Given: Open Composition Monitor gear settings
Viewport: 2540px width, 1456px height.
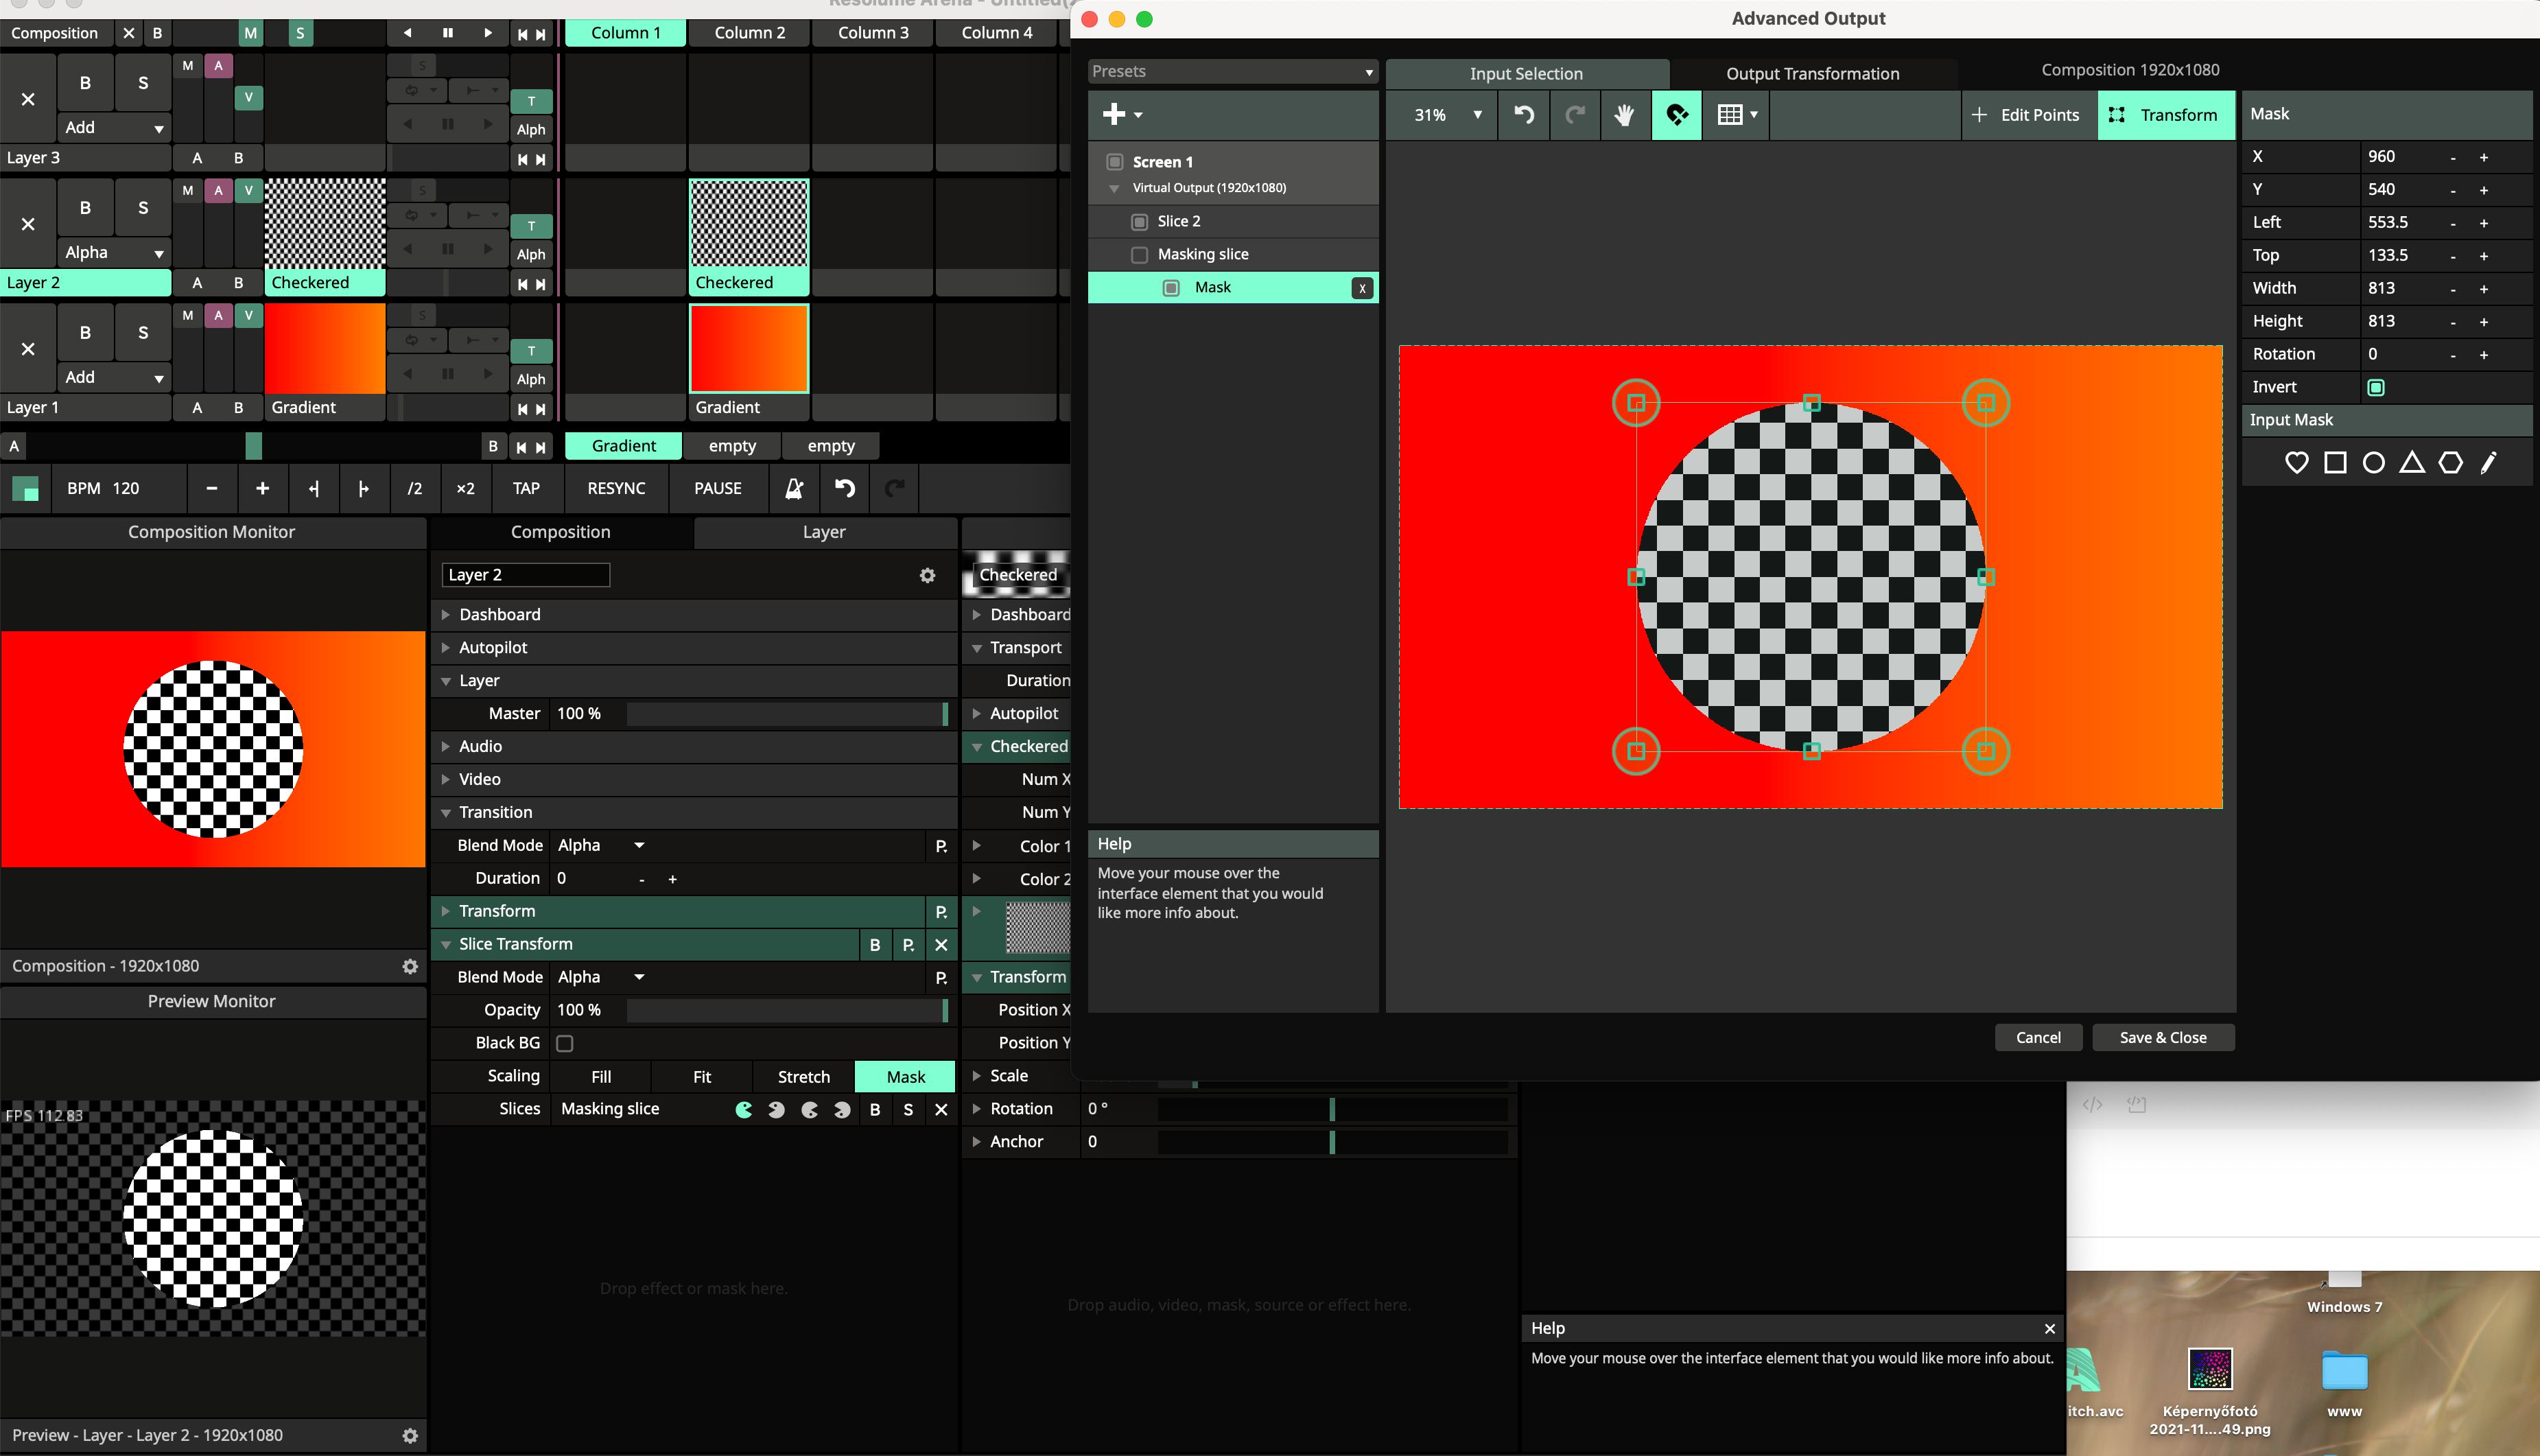Looking at the screenshot, I should tap(410, 966).
